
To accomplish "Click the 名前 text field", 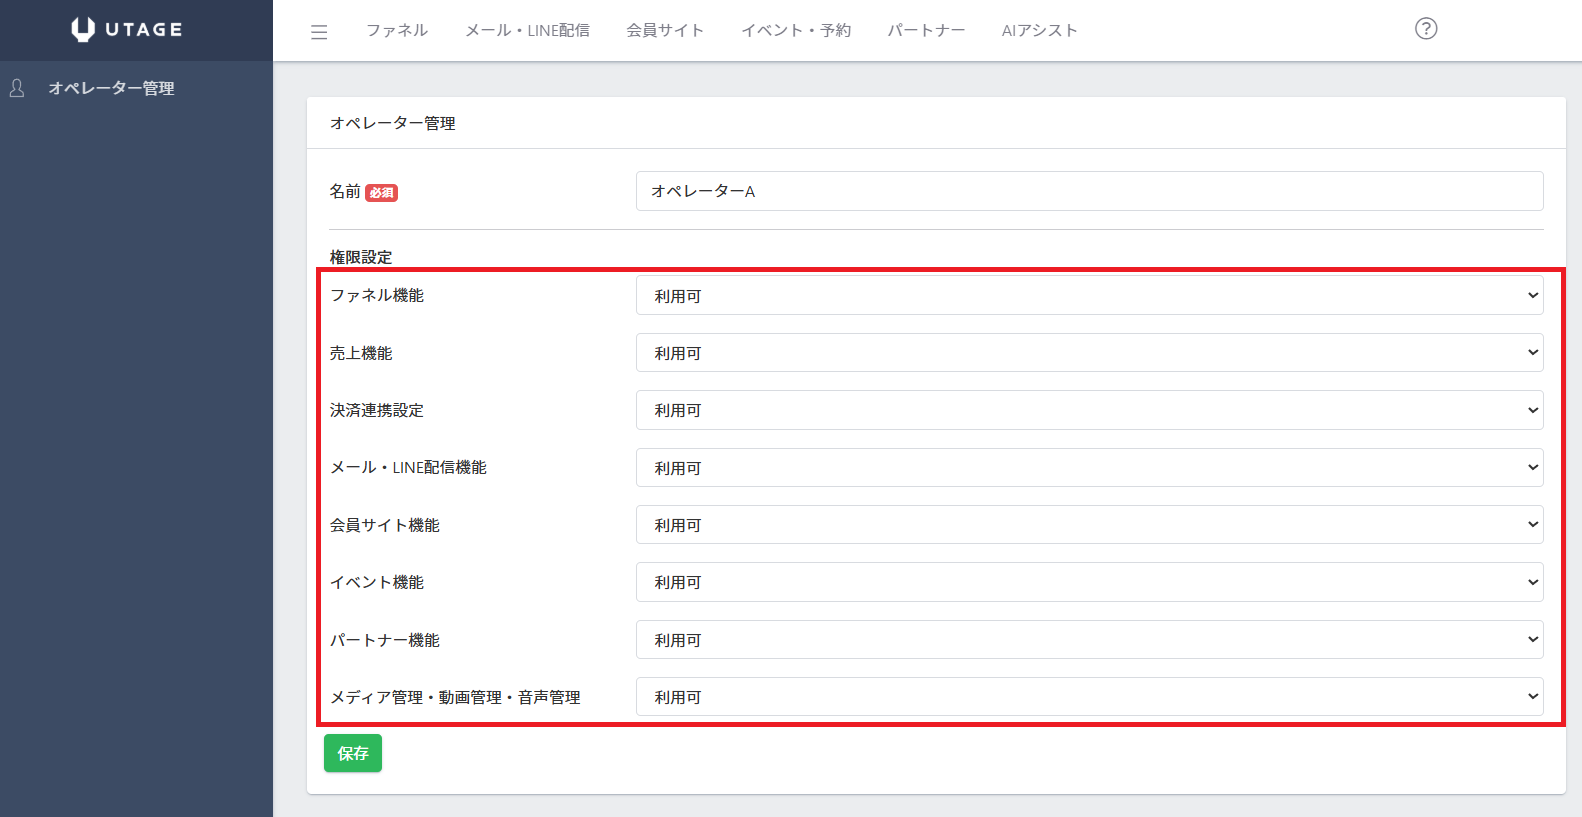I will coord(1089,191).
